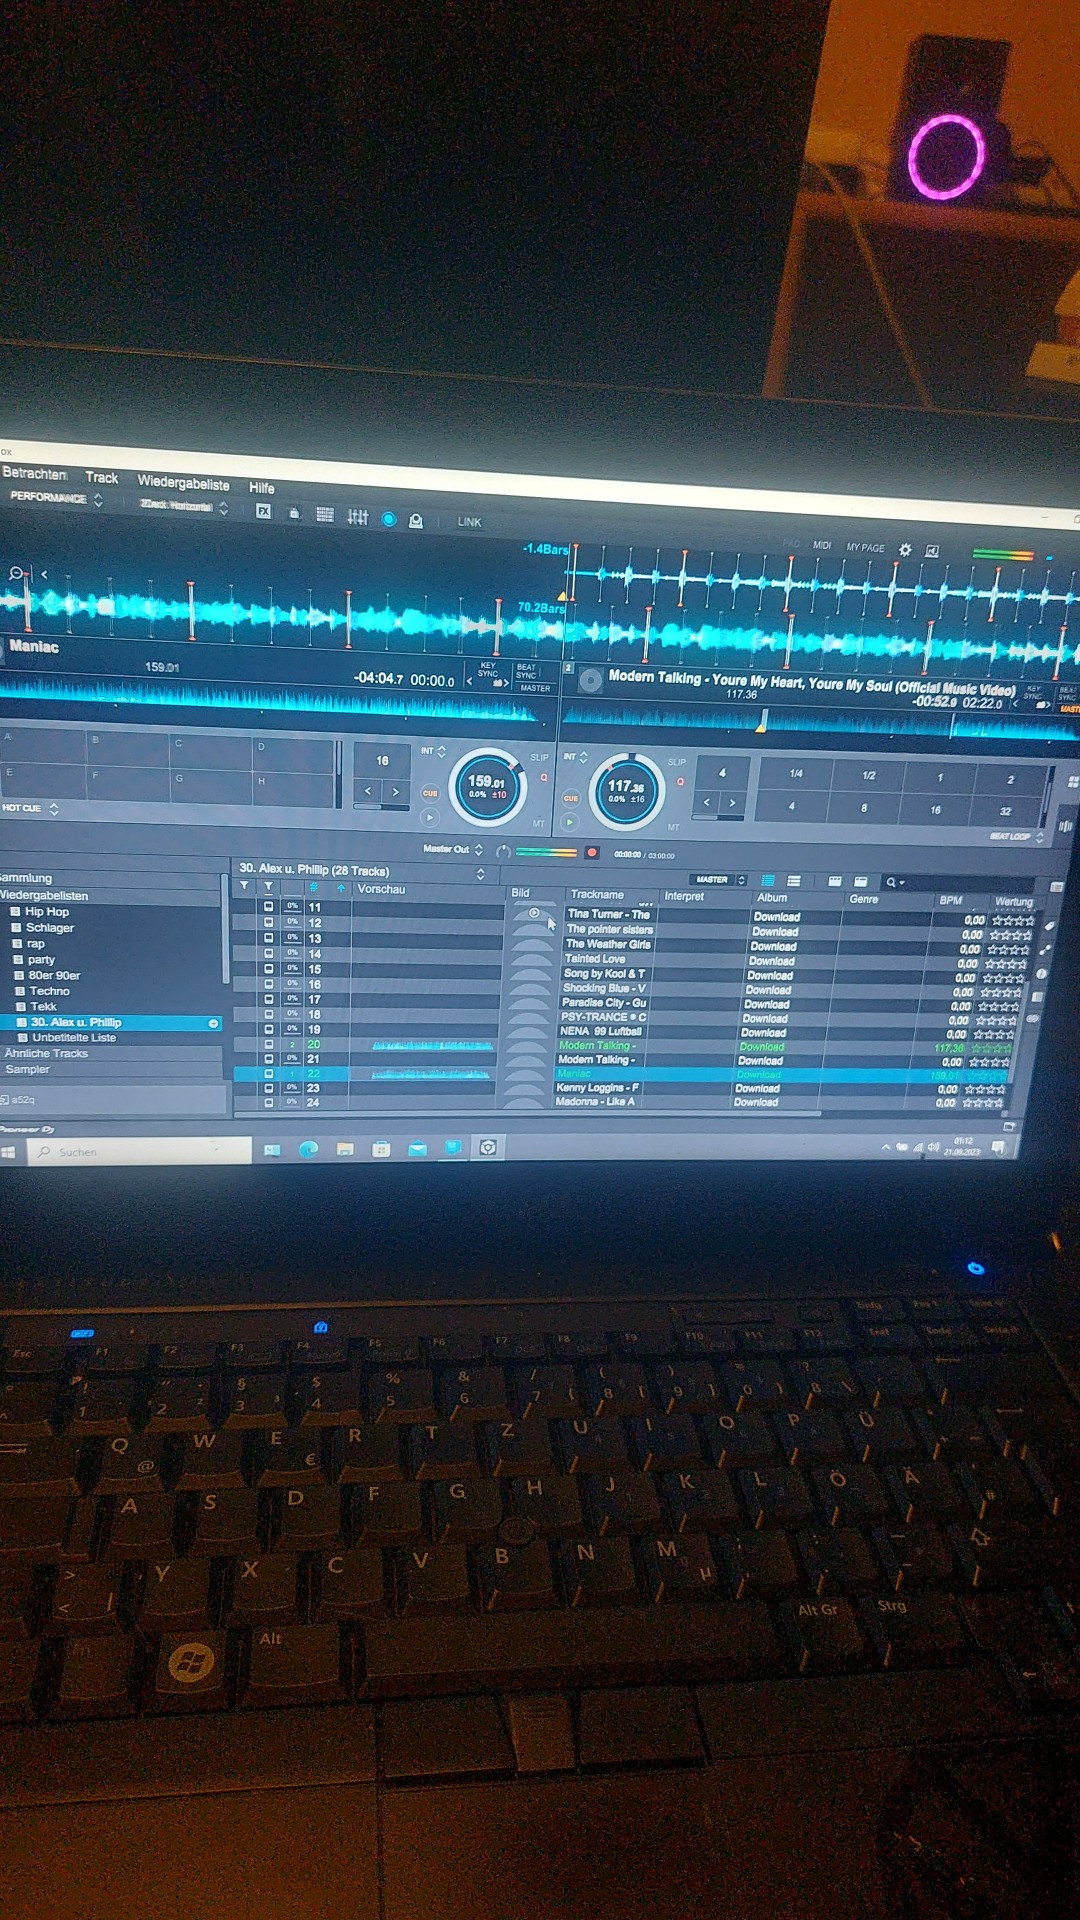Image resolution: width=1080 pixels, height=1920 pixels.
Task: Select the 1/4 beat loop pad
Action: pos(796,774)
